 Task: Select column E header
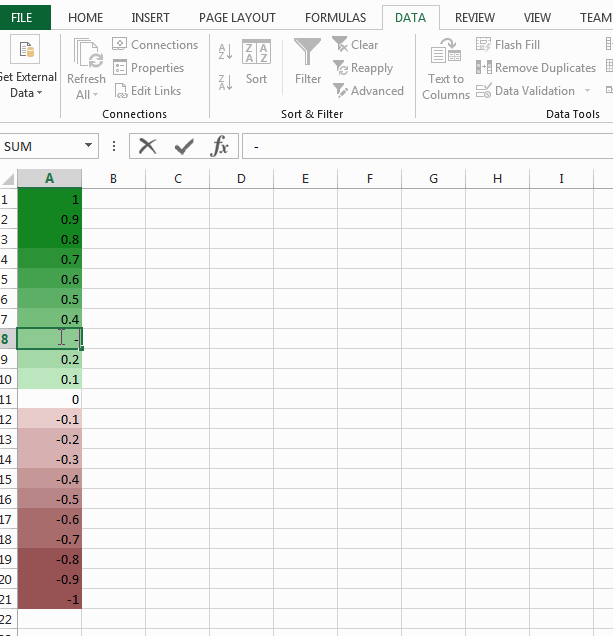coord(305,179)
